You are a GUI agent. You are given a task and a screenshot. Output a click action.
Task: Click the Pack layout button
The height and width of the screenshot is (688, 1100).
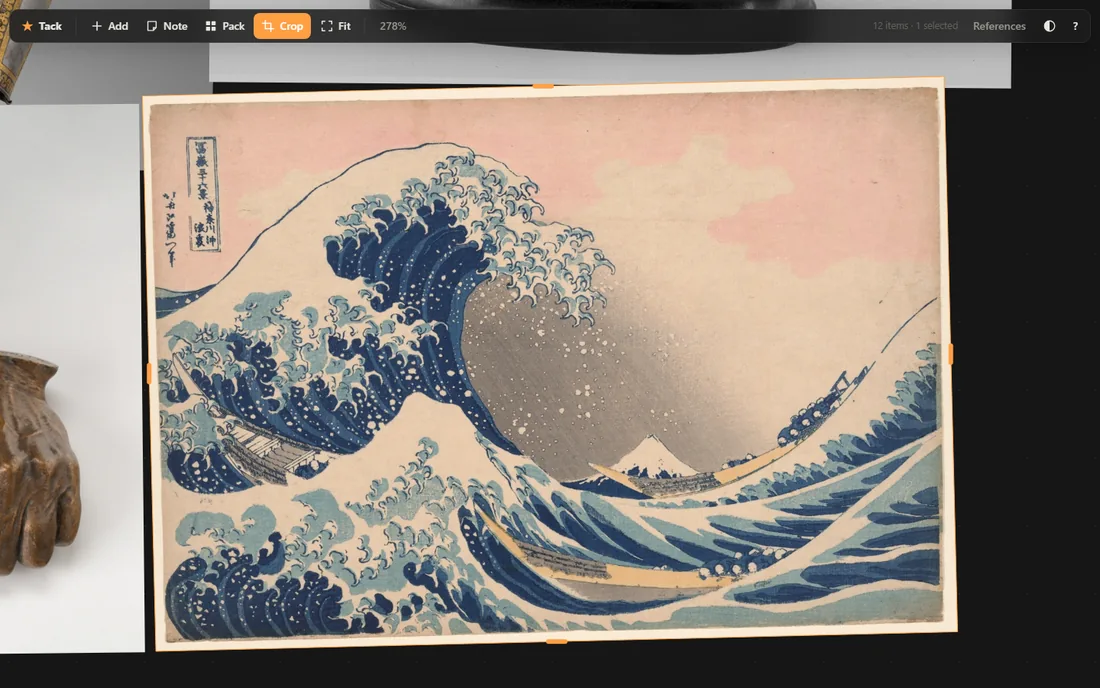tap(224, 26)
